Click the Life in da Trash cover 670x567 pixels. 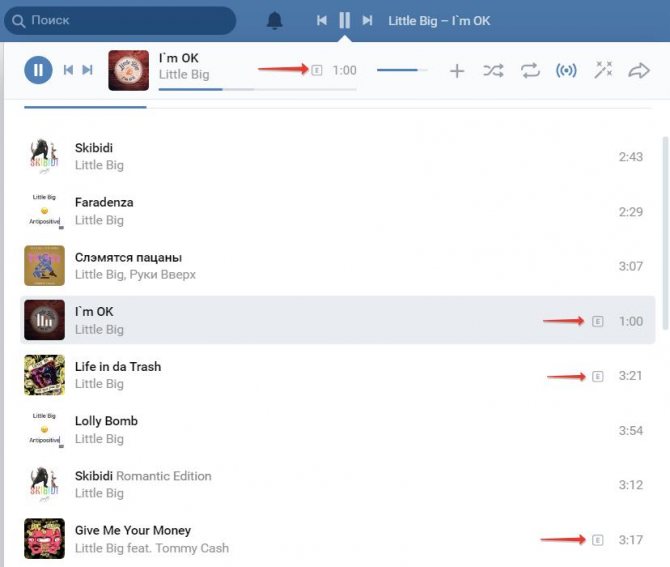44,375
